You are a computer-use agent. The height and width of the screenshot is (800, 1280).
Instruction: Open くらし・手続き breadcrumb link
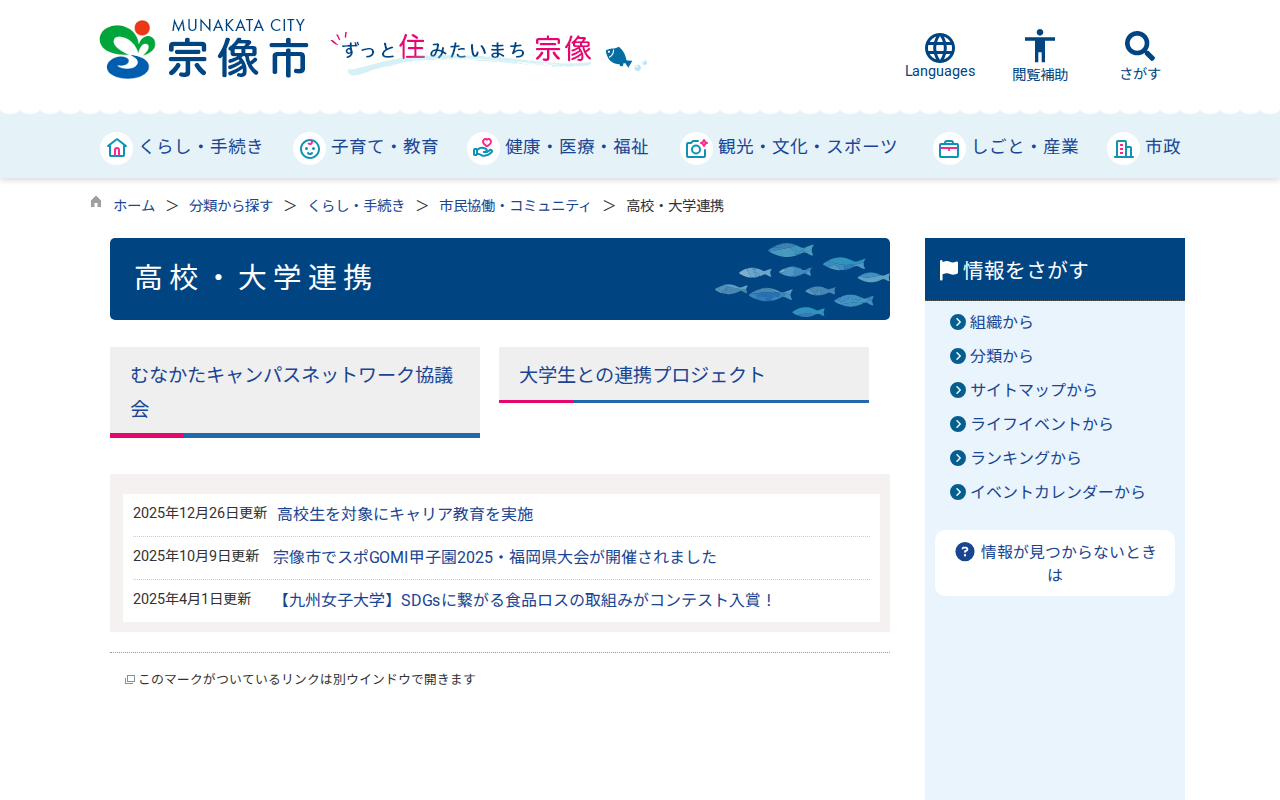356,206
